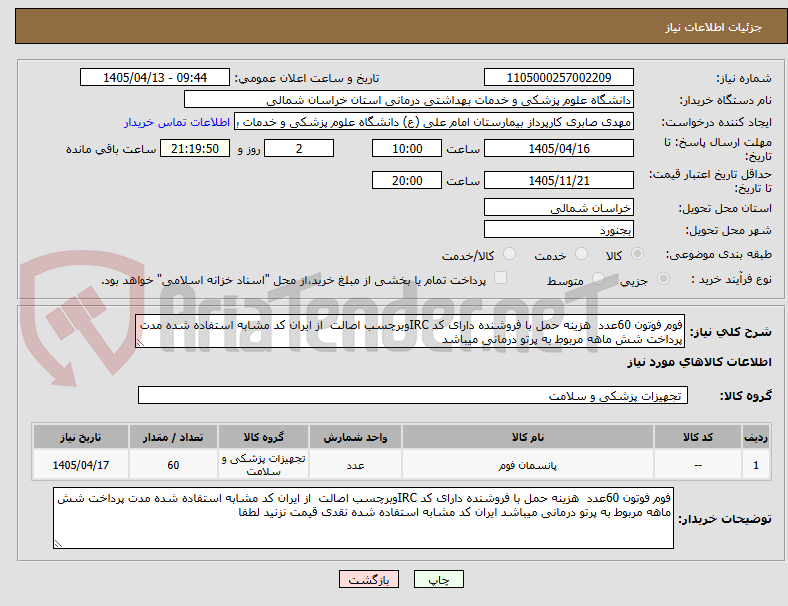The image size is (788, 606).
Task: Click the resize grip of description textarea
Action: tap(140, 343)
